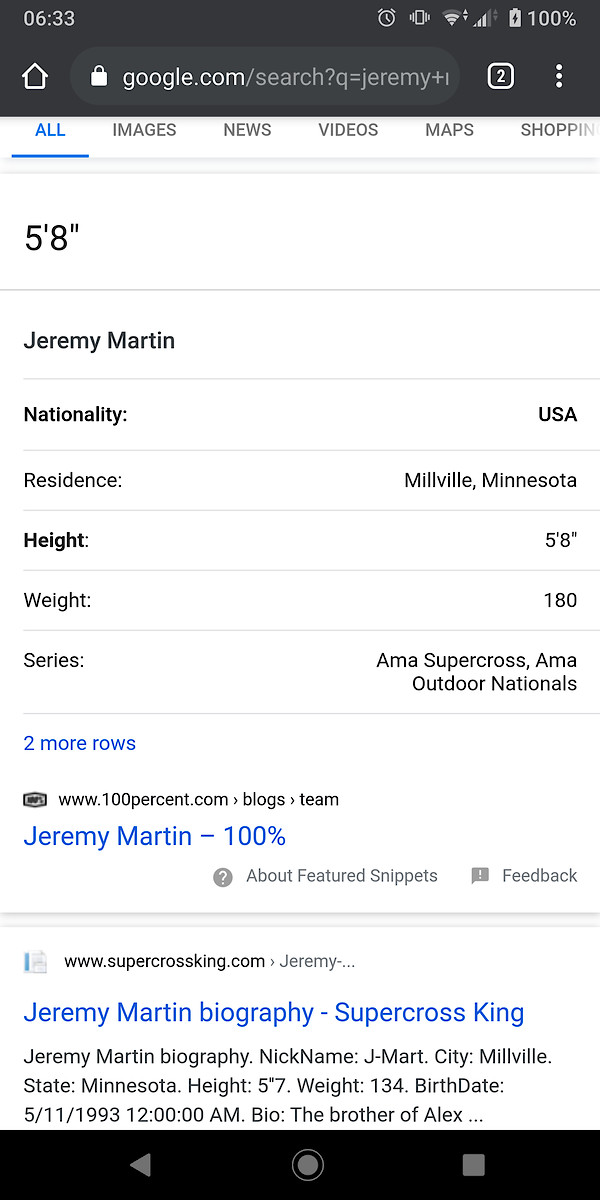Switch to the Images search tab
Screen dimensions: 600x1200
[x=144, y=130]
